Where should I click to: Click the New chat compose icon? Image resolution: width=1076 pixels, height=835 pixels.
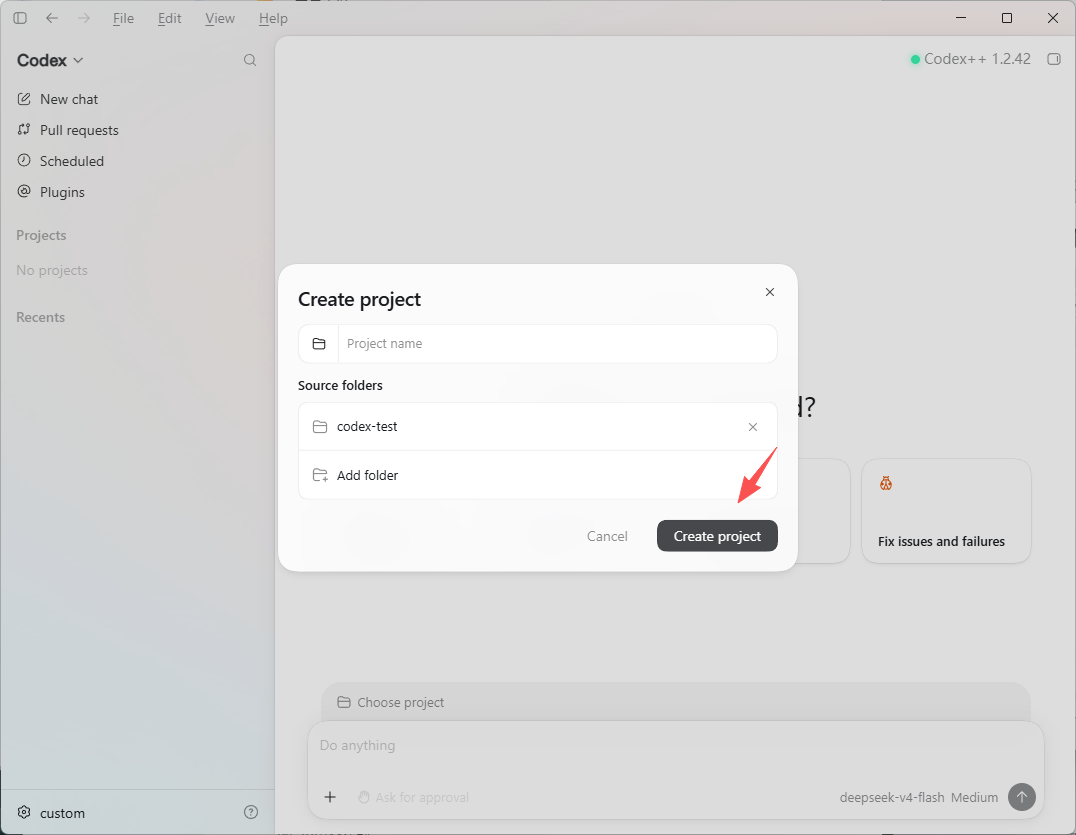pos(24,99)
